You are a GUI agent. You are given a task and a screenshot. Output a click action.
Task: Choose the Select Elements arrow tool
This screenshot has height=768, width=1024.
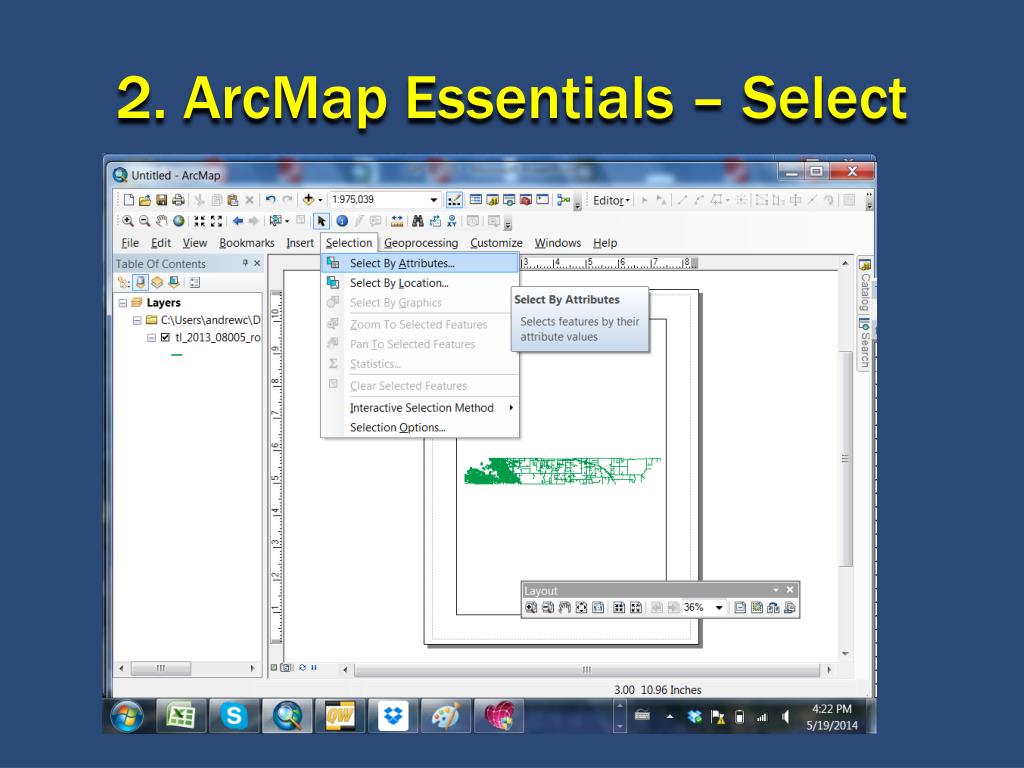(321, 221)
